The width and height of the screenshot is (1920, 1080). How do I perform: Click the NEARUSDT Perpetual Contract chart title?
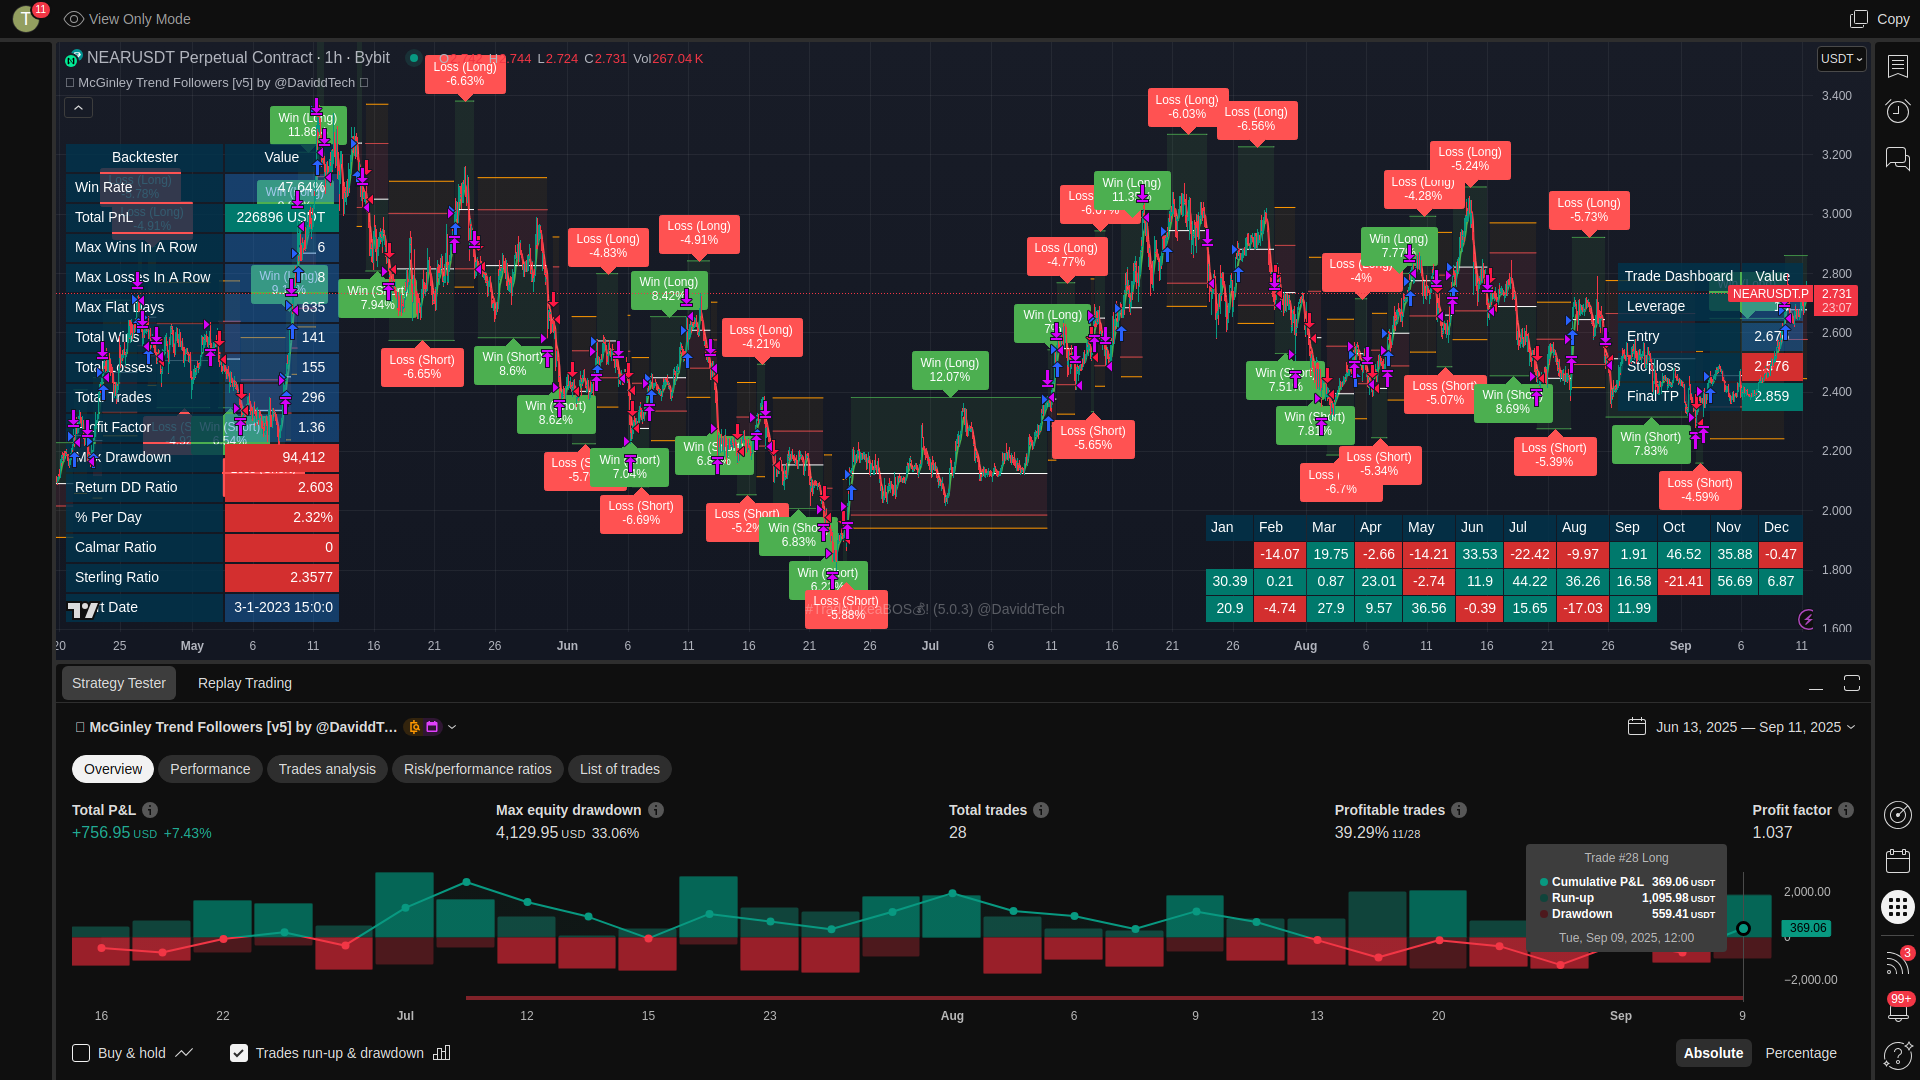click(x=238, y=58)
